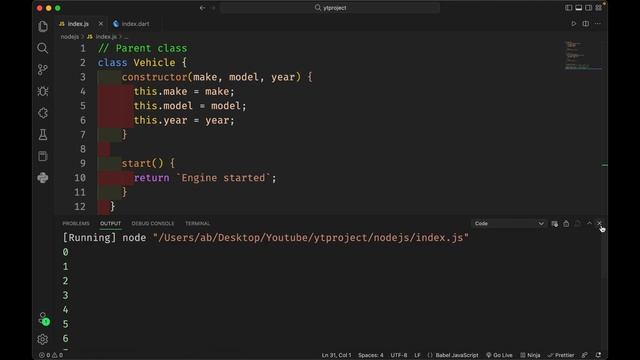Viewport: 640px width, 360px height.
Task: Toggle output scroll lock icon
Action: (566, 224)
